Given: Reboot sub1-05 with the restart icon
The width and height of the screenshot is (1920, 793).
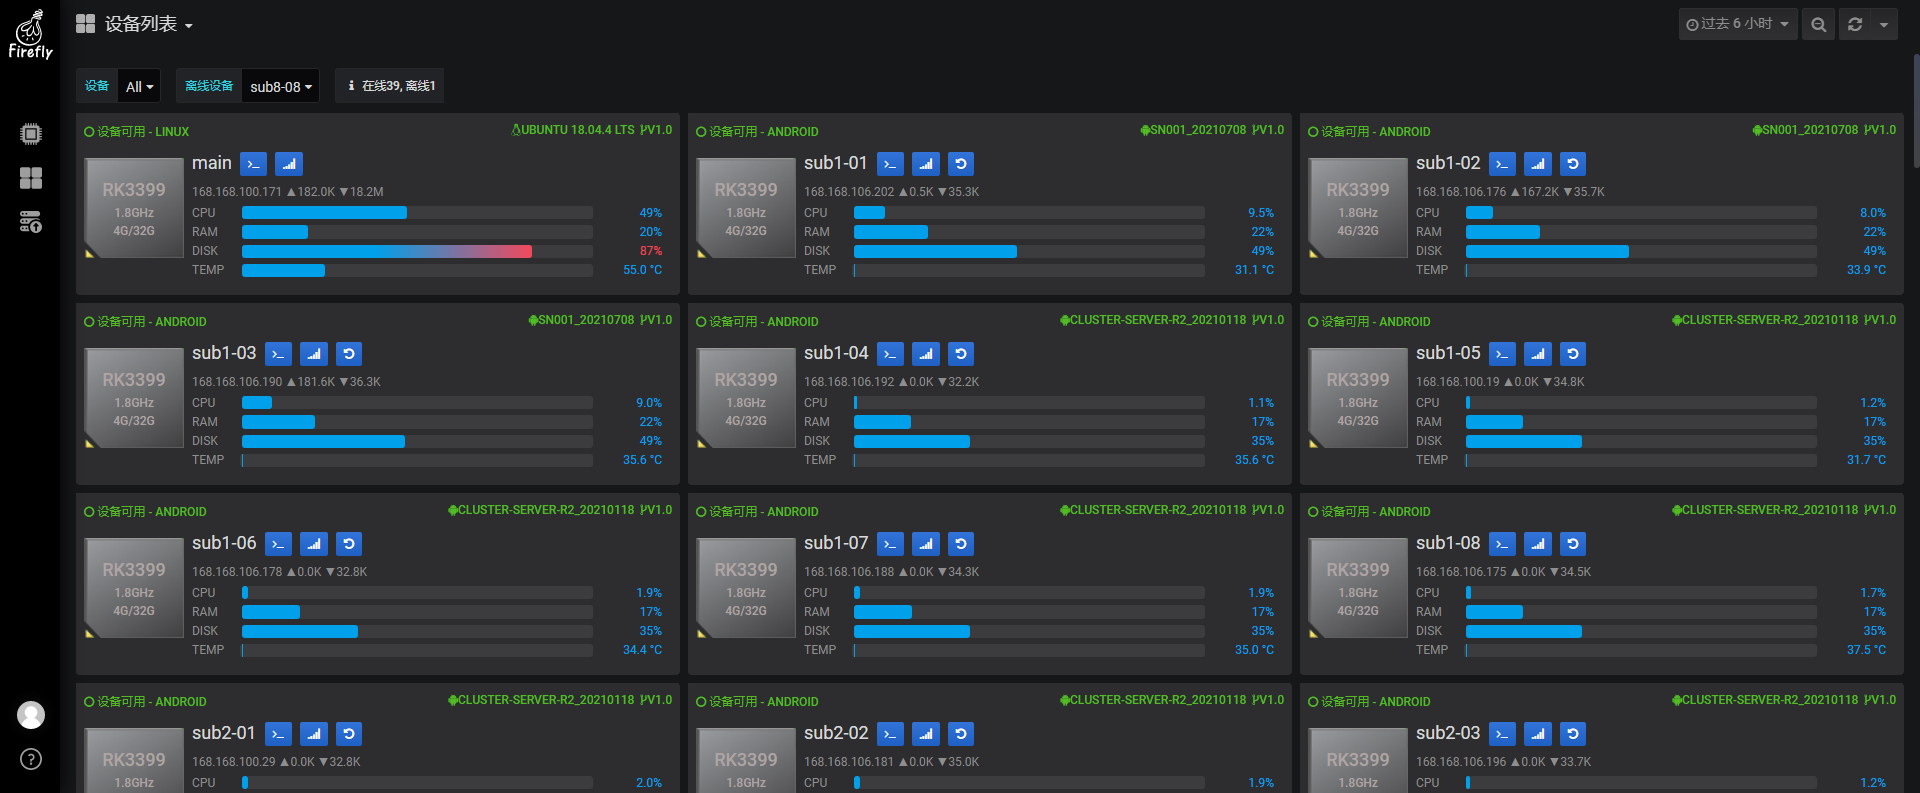Looking at the screenshot, I should tap(1573, 354).
